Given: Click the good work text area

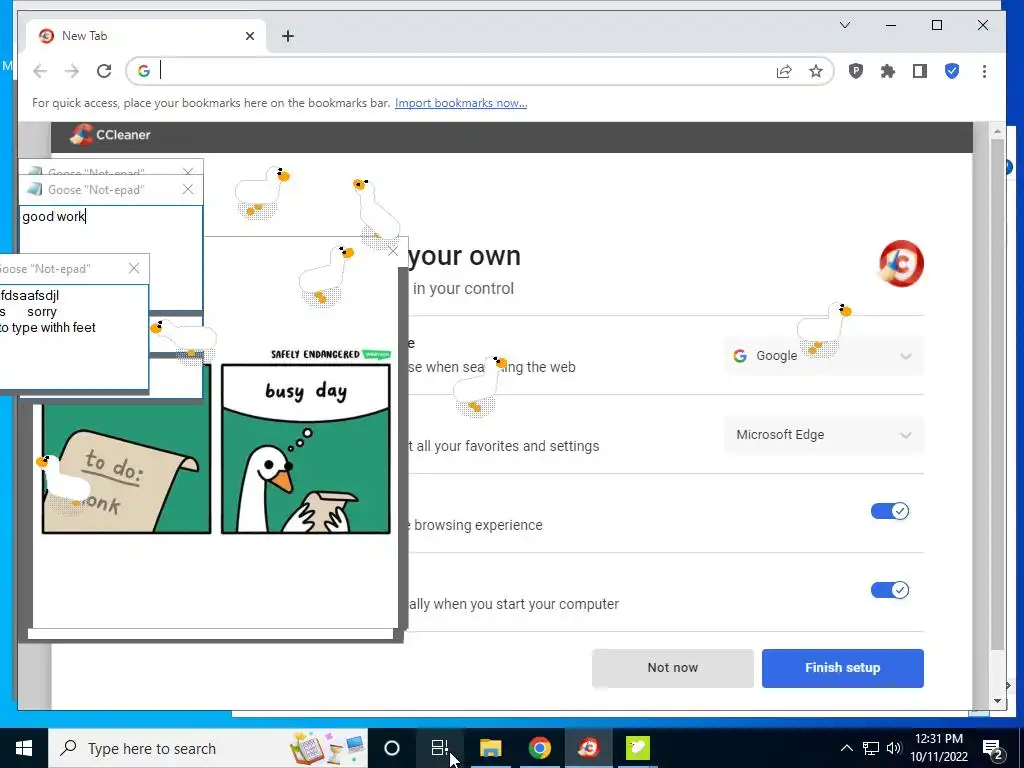Looking at the screenshot, I should (x=111, y=230).
